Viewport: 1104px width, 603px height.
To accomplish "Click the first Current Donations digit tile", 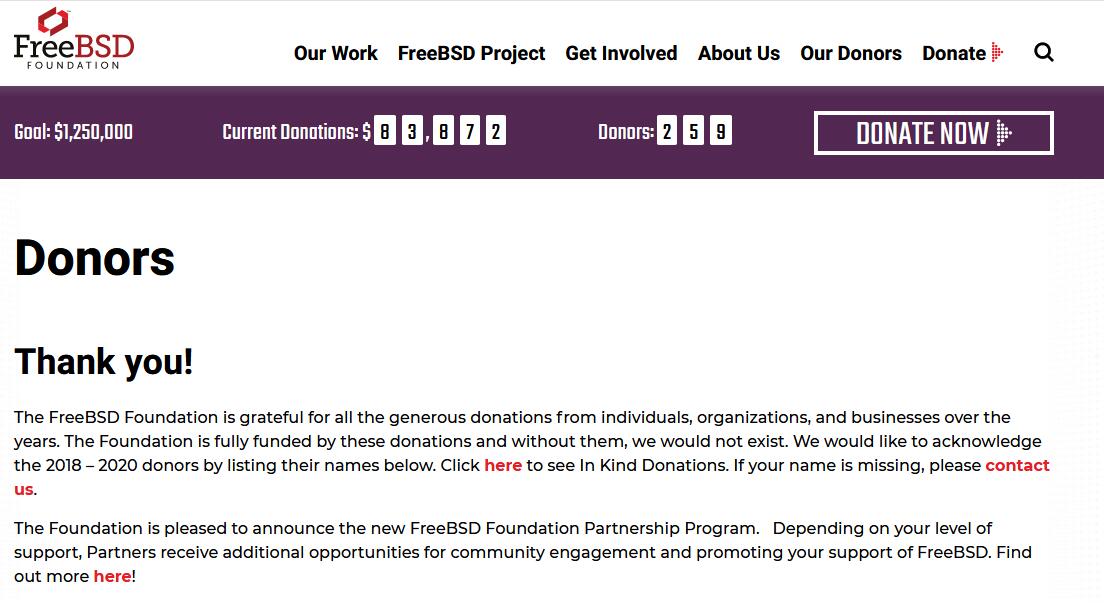I will pyautogui.click(x=384, y=131).
